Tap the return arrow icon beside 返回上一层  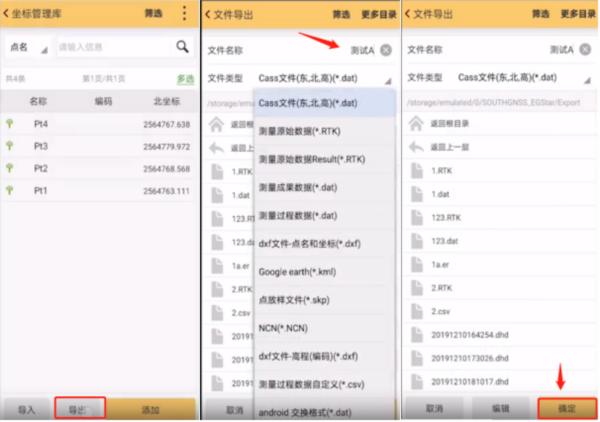pos(416,147)
